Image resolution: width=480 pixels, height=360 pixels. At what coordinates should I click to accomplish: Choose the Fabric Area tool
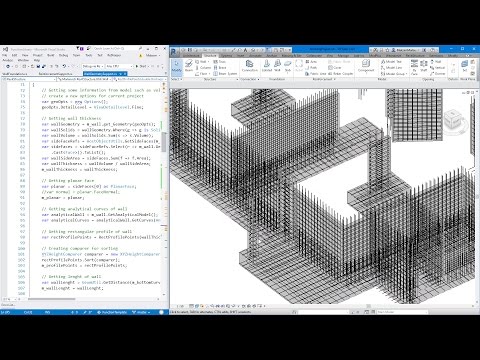click(316, 74)
